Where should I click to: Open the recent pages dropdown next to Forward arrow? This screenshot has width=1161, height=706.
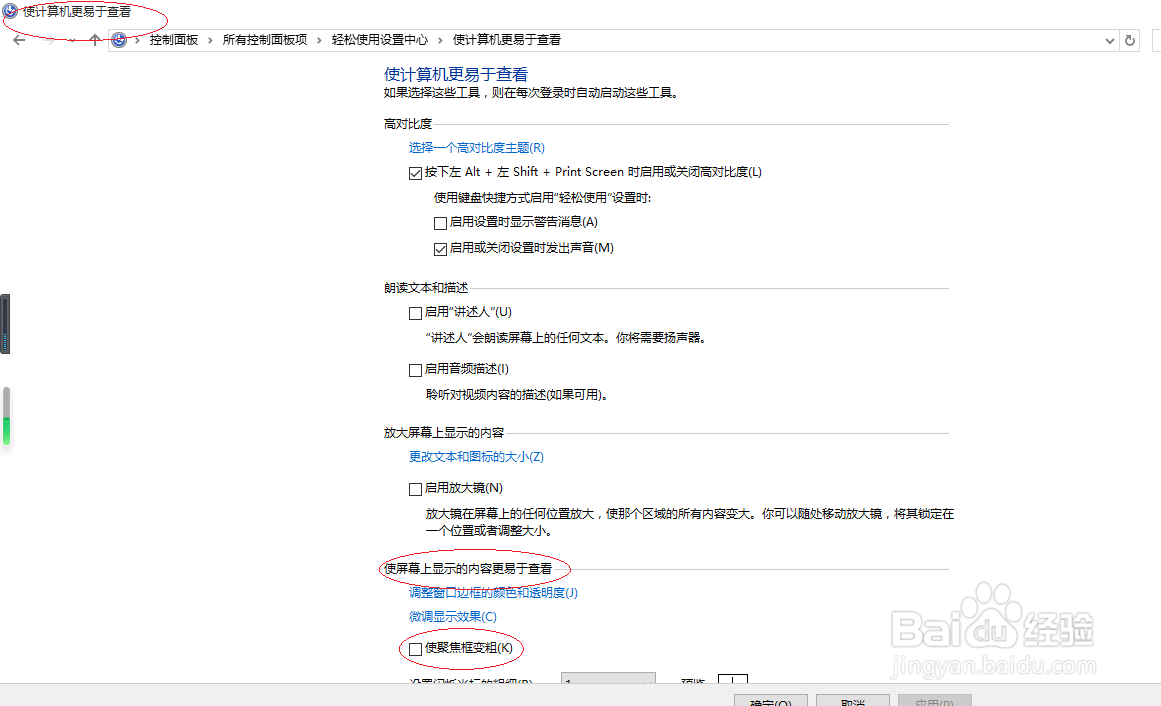tap(70, 40)
